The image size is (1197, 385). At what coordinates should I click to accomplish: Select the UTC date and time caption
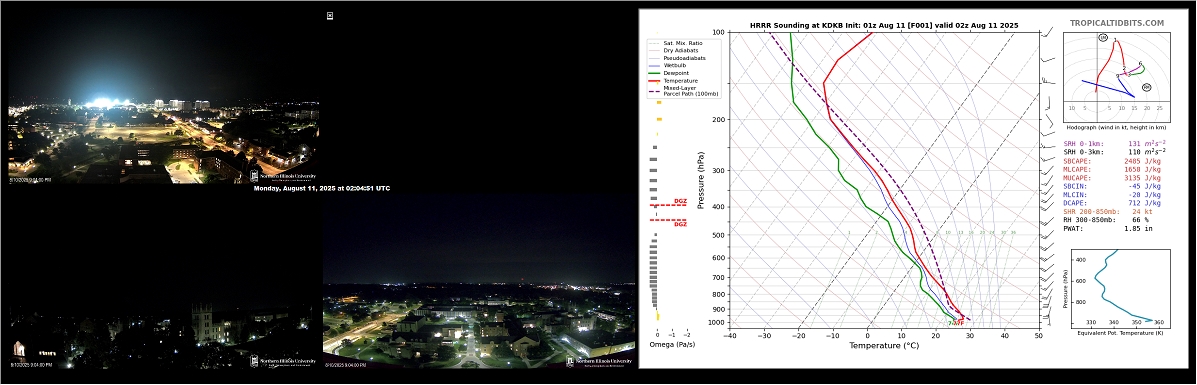(x=321, y=188)
